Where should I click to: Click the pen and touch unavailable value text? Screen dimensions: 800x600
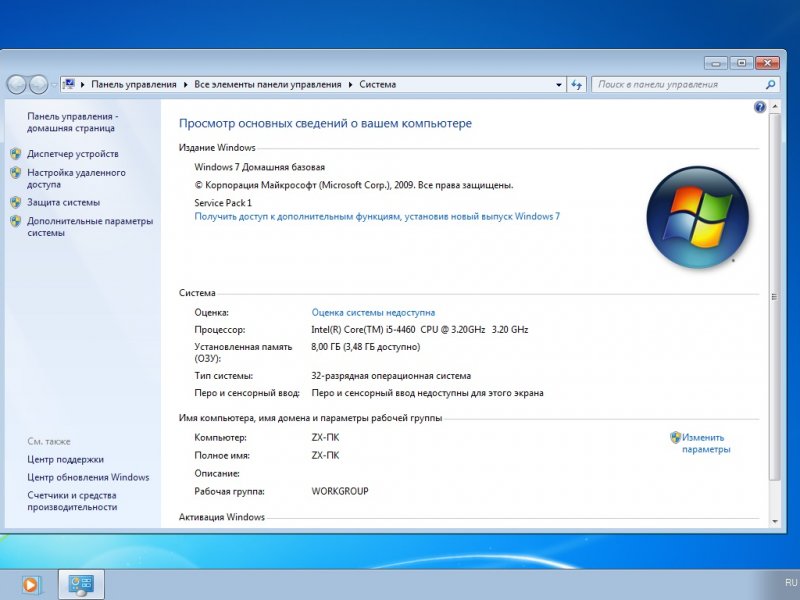click(x=427, y=393)
